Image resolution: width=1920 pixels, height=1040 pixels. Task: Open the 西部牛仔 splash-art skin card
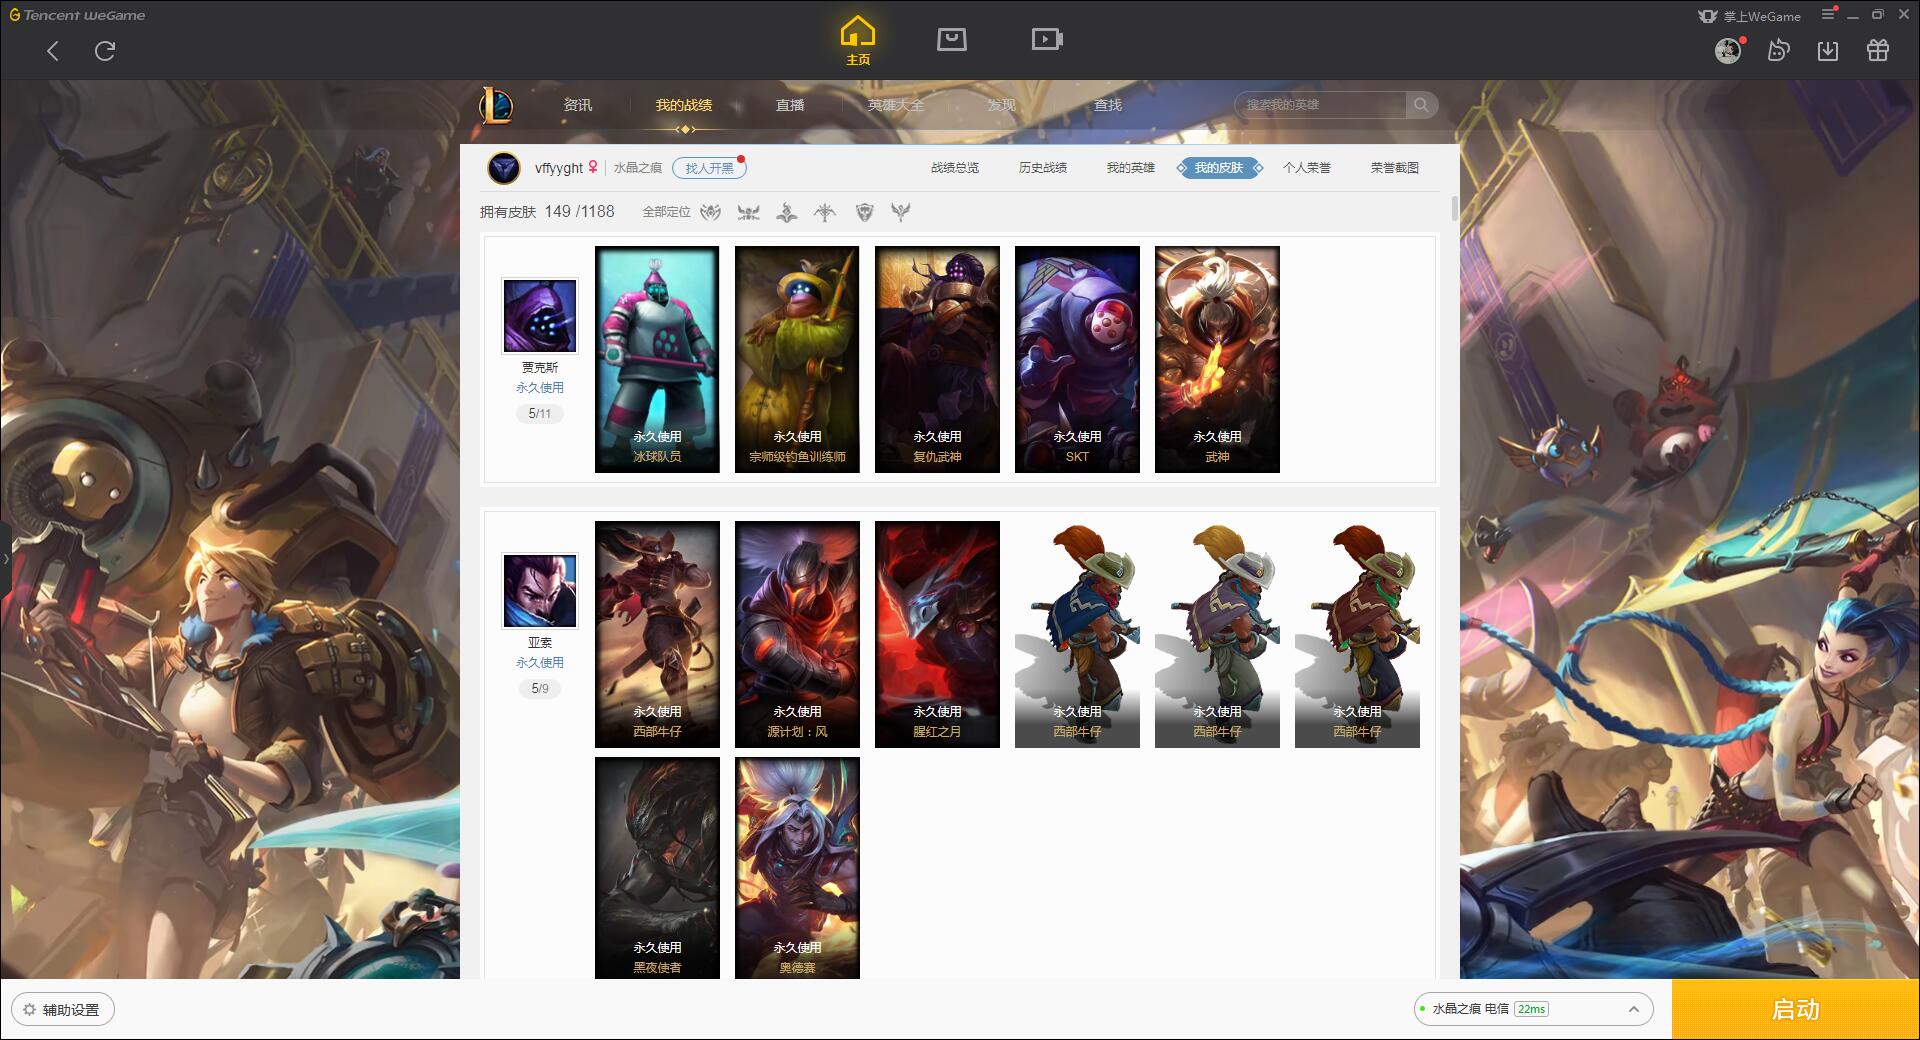pos(657,634)
